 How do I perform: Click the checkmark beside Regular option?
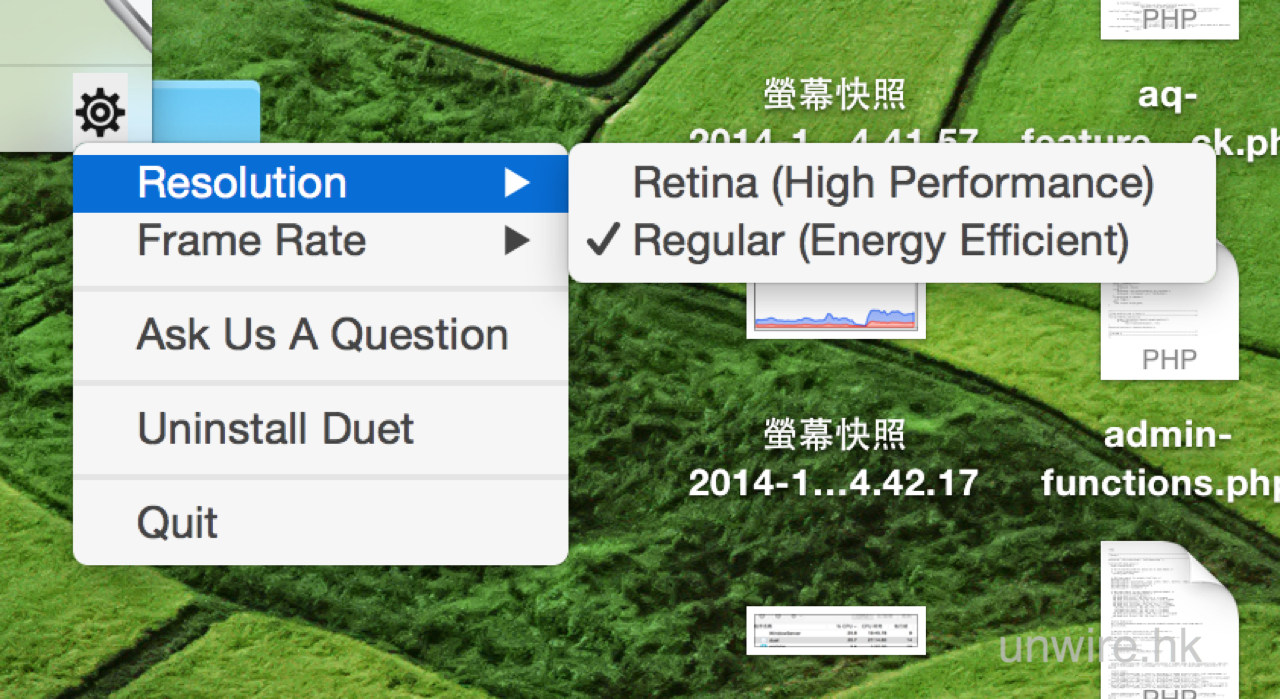coord(602,241)
